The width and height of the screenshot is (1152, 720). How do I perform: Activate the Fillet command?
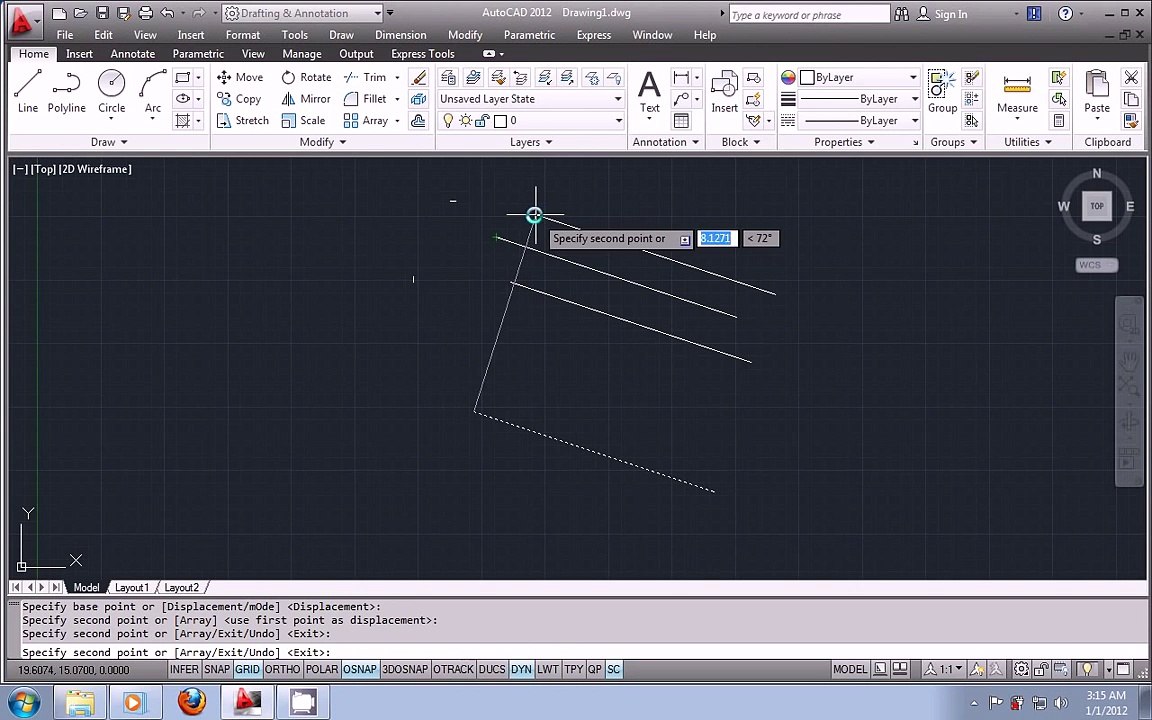pyautogui.click(x=365, y=98)
